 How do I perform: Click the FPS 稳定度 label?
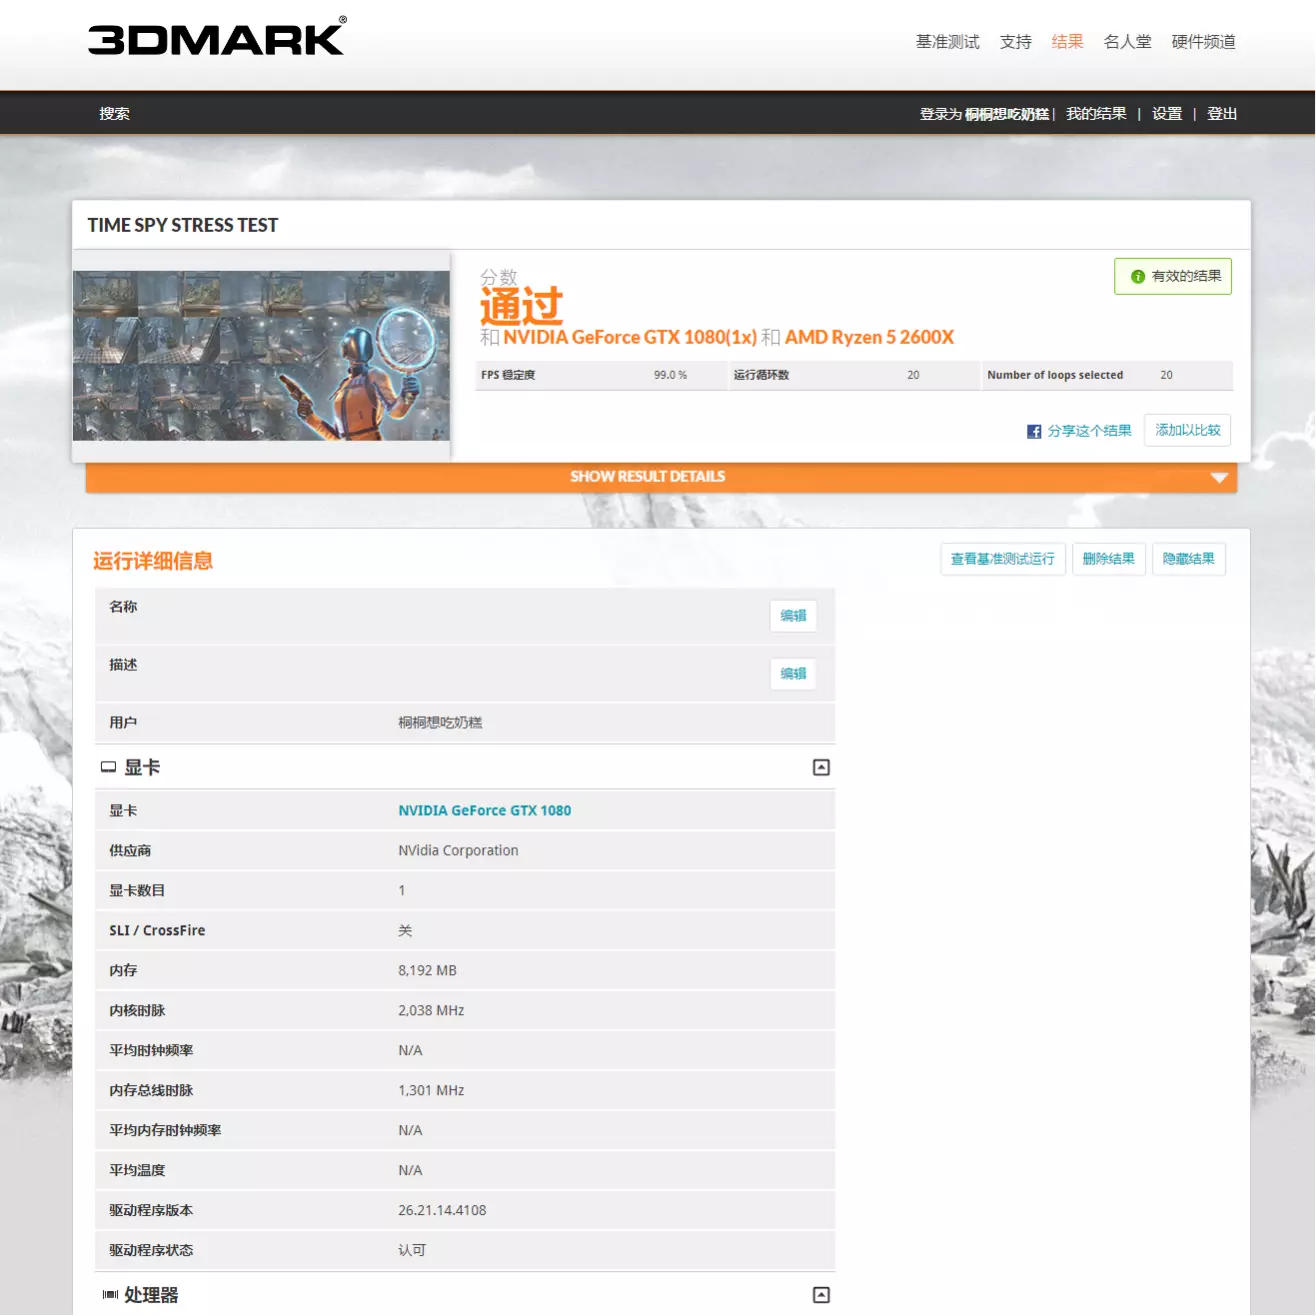coord(508,375)
